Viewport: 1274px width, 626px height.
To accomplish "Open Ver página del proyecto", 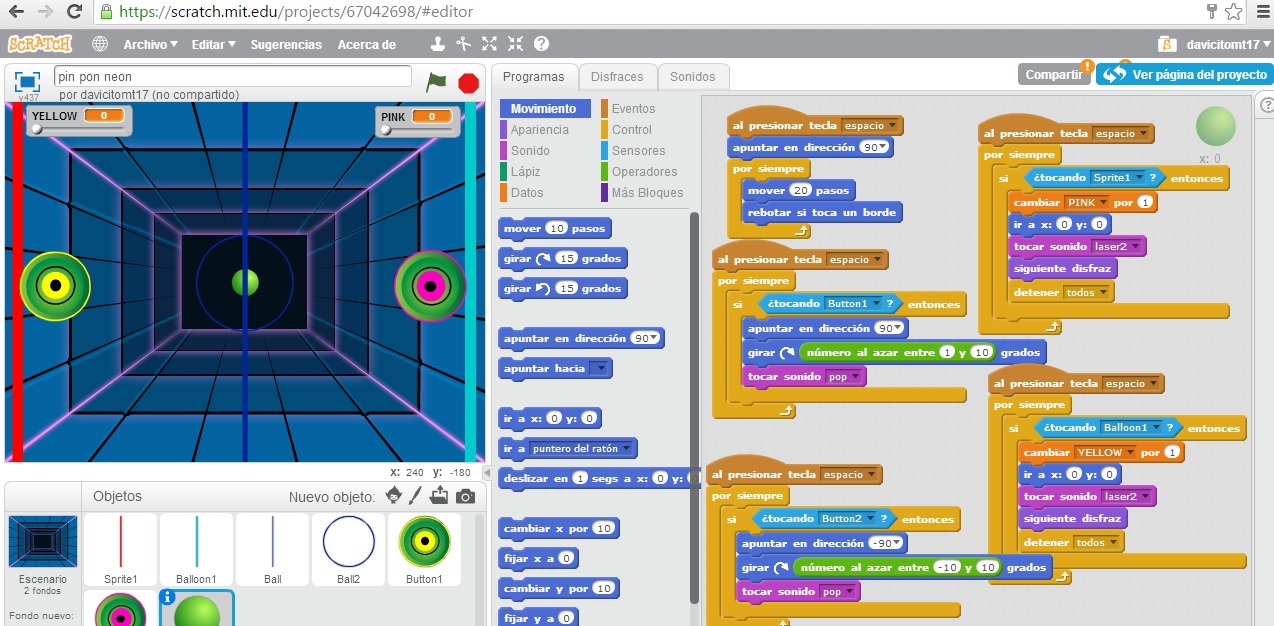I will point(1183,73).
